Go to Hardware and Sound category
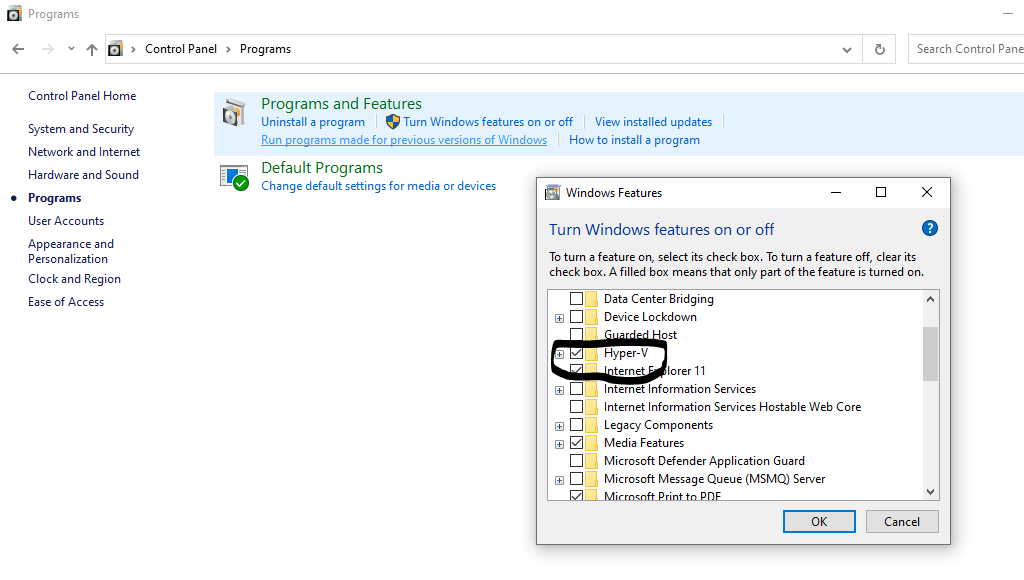Screen dimensions: 1024x580 (x=83, y=175)
